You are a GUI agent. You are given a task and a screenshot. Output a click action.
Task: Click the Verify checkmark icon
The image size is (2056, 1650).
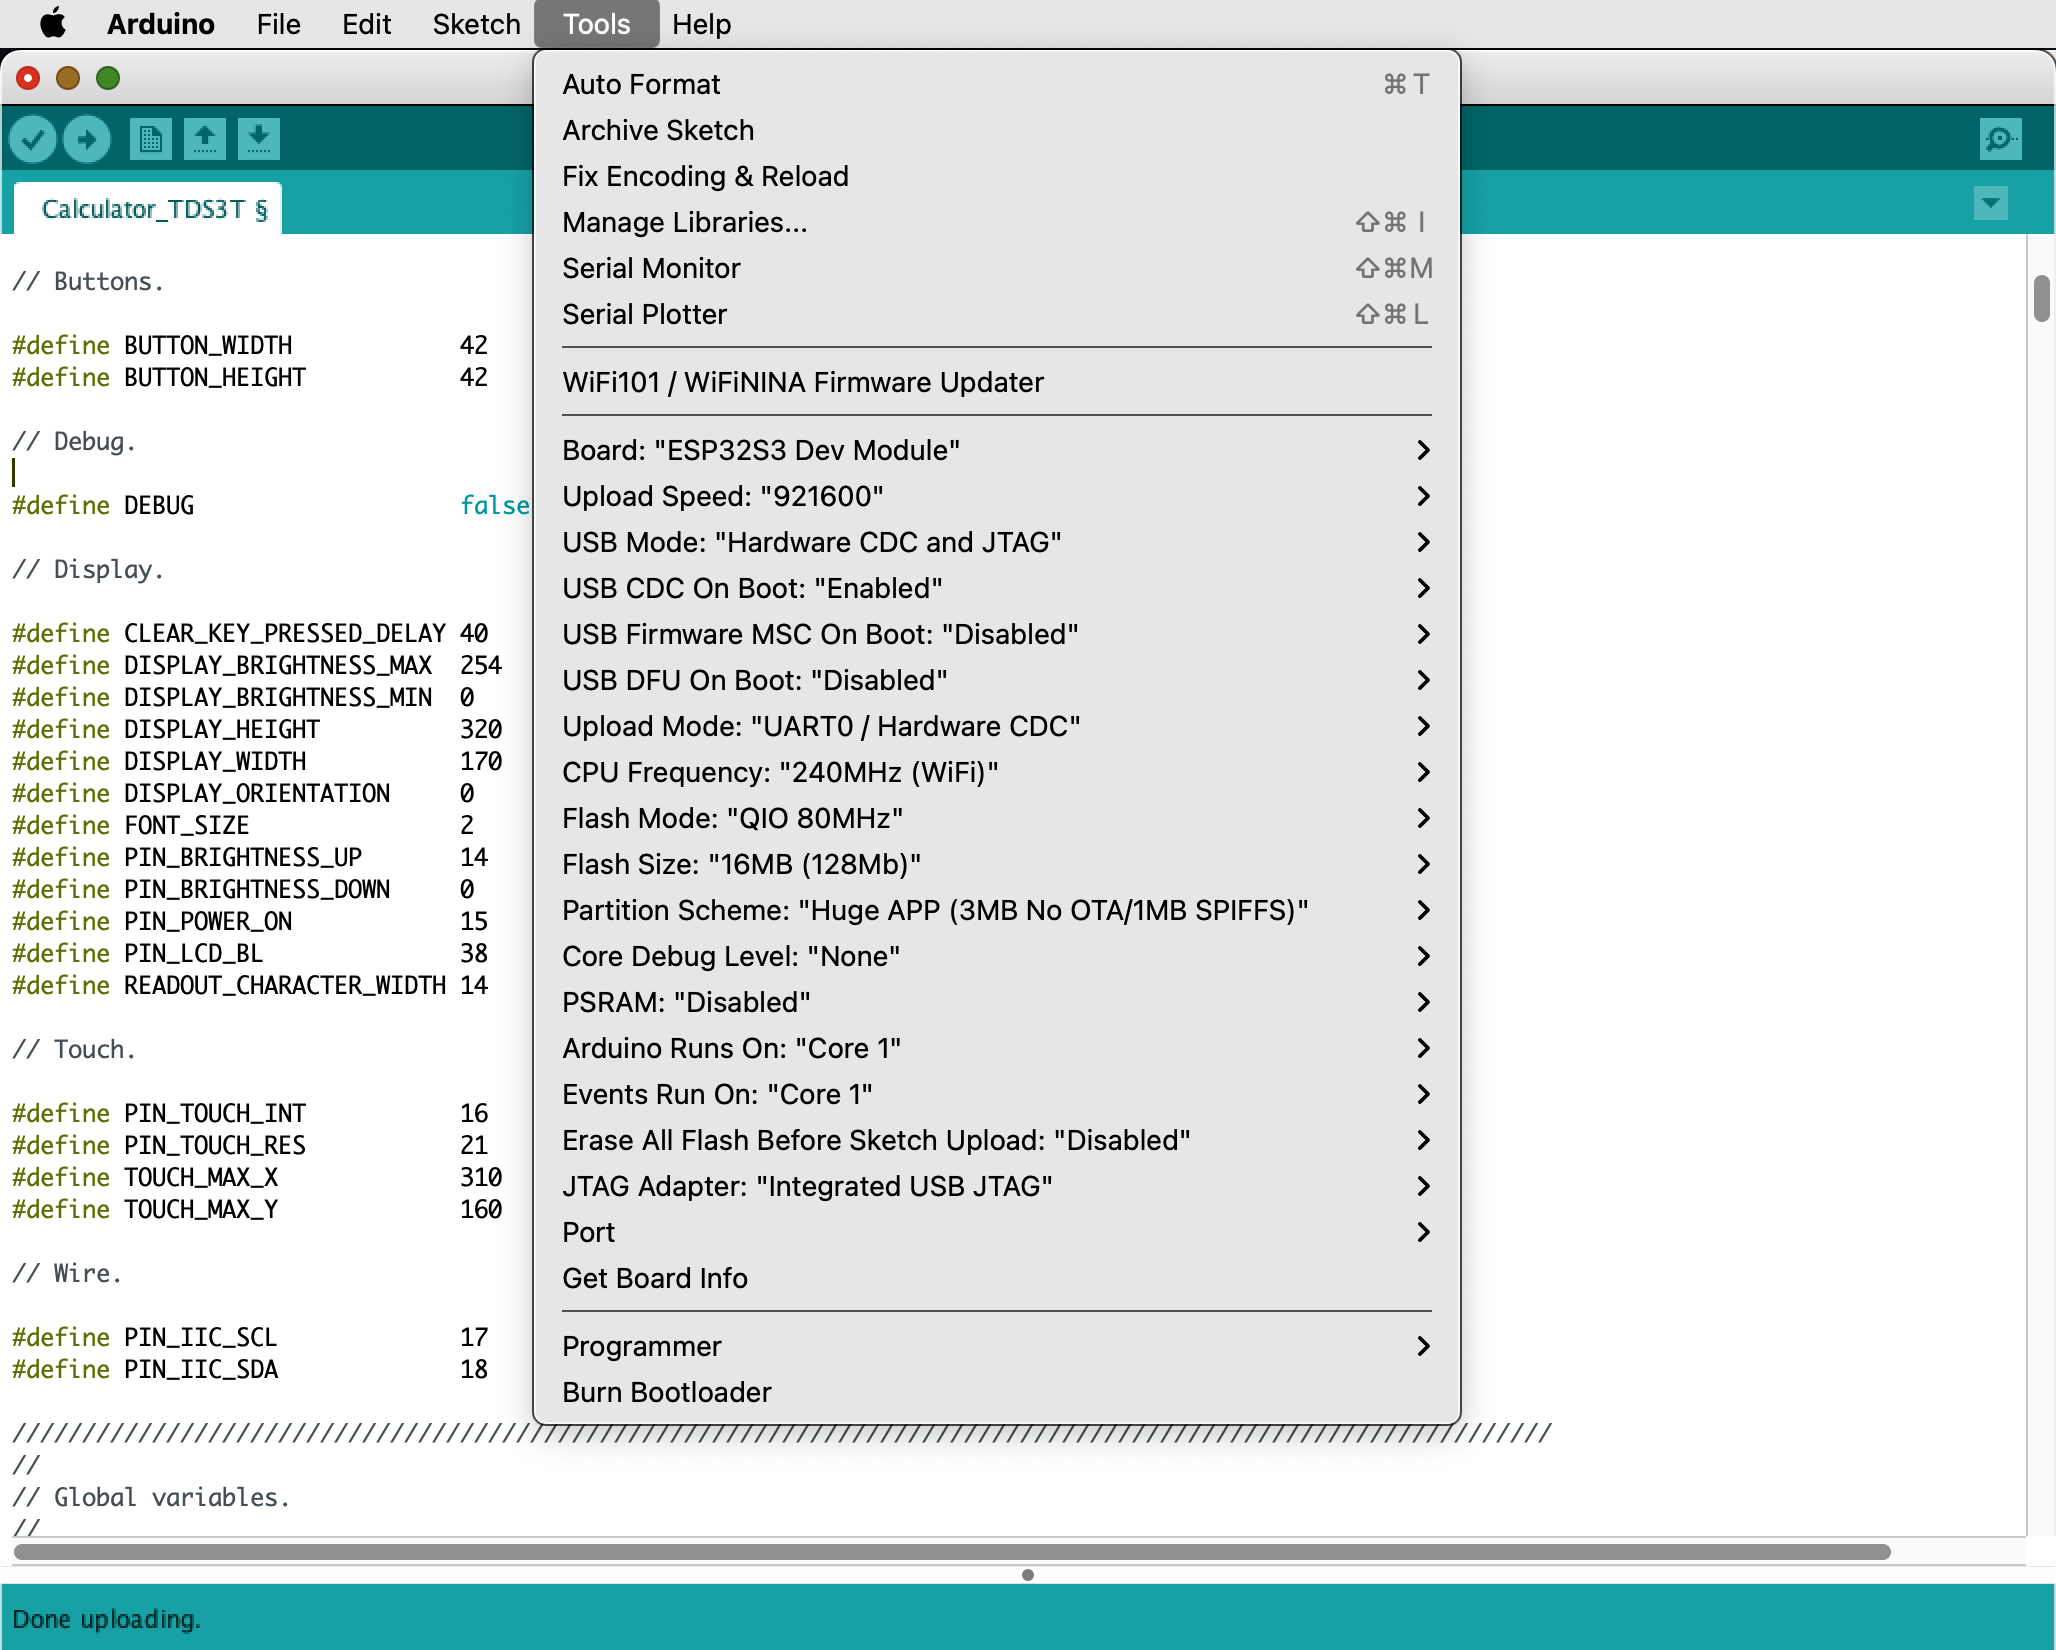32,139
